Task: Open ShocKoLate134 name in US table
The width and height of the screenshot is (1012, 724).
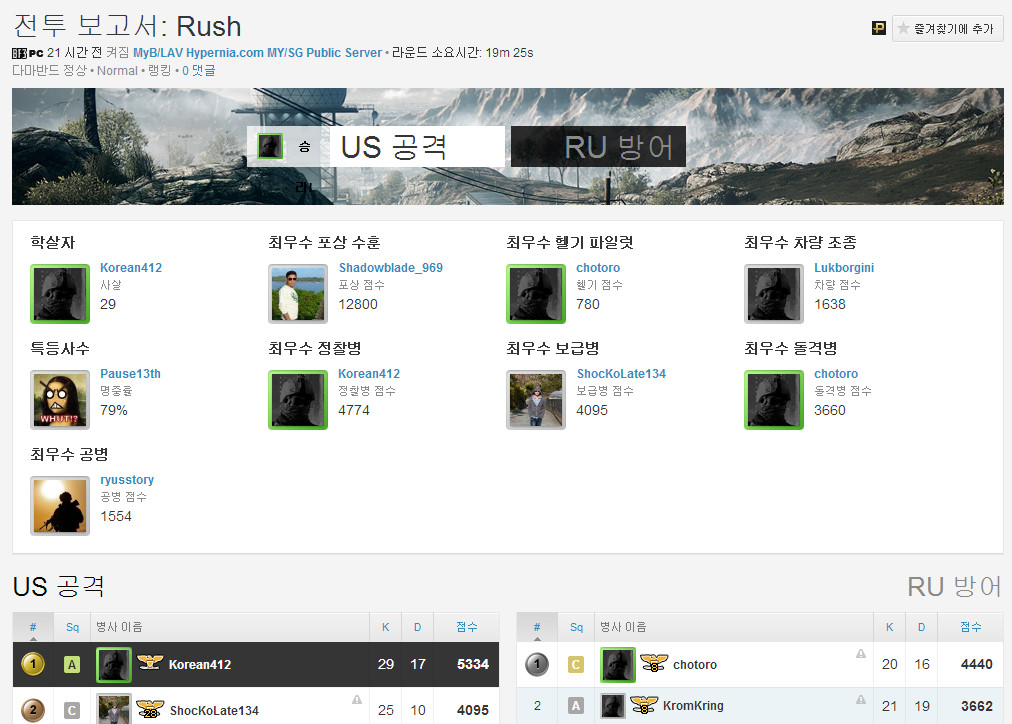Action: (x=214, y=710)
